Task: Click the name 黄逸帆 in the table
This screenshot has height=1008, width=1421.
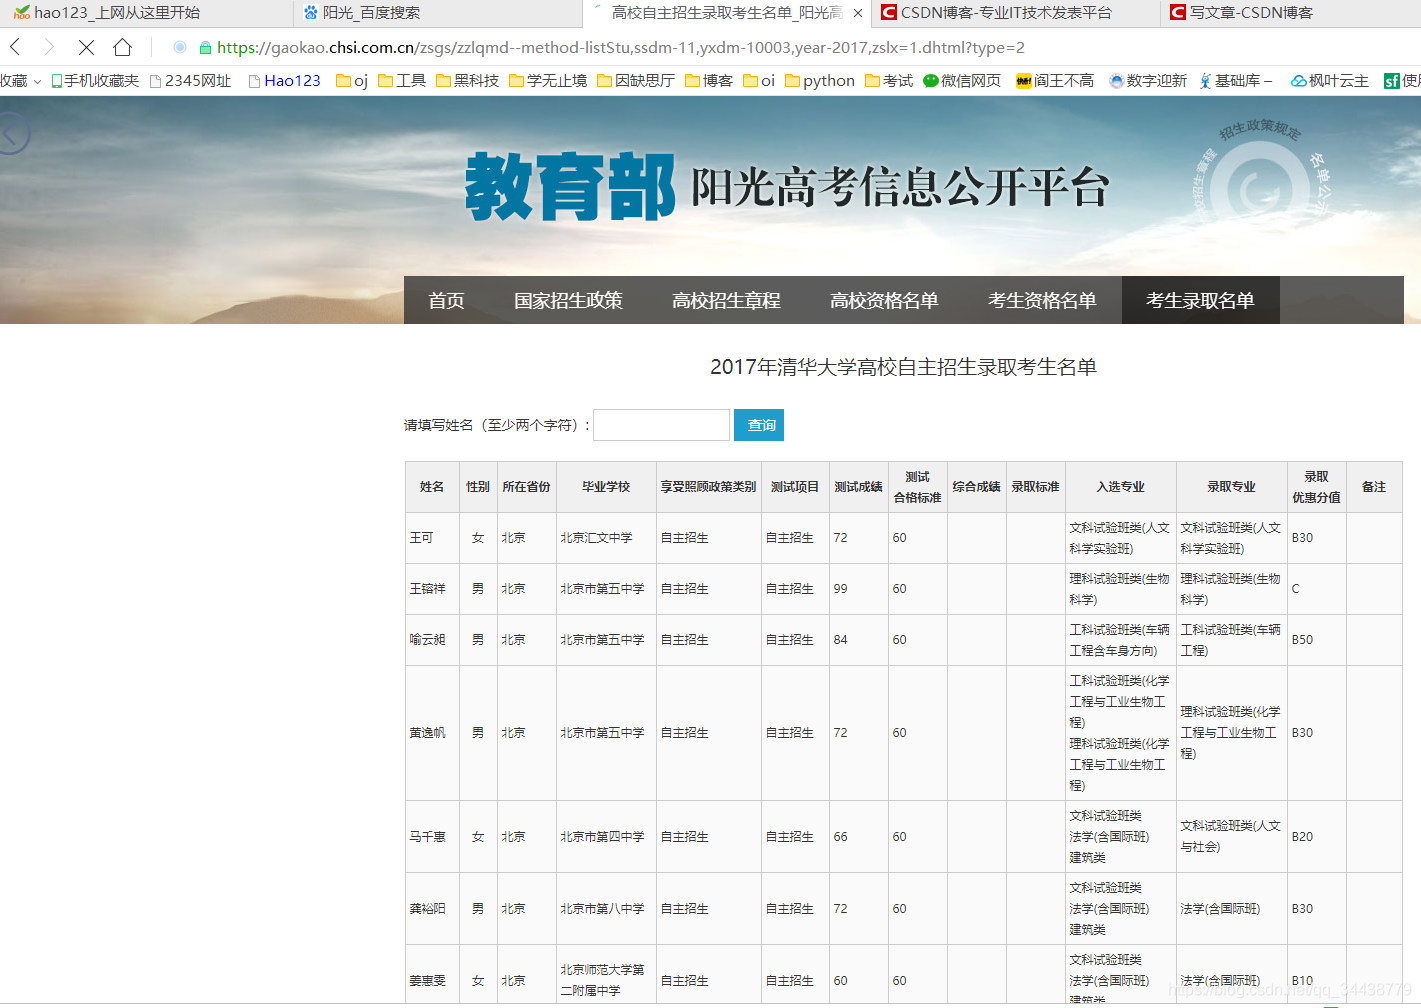Action: (x=427, y=733)
